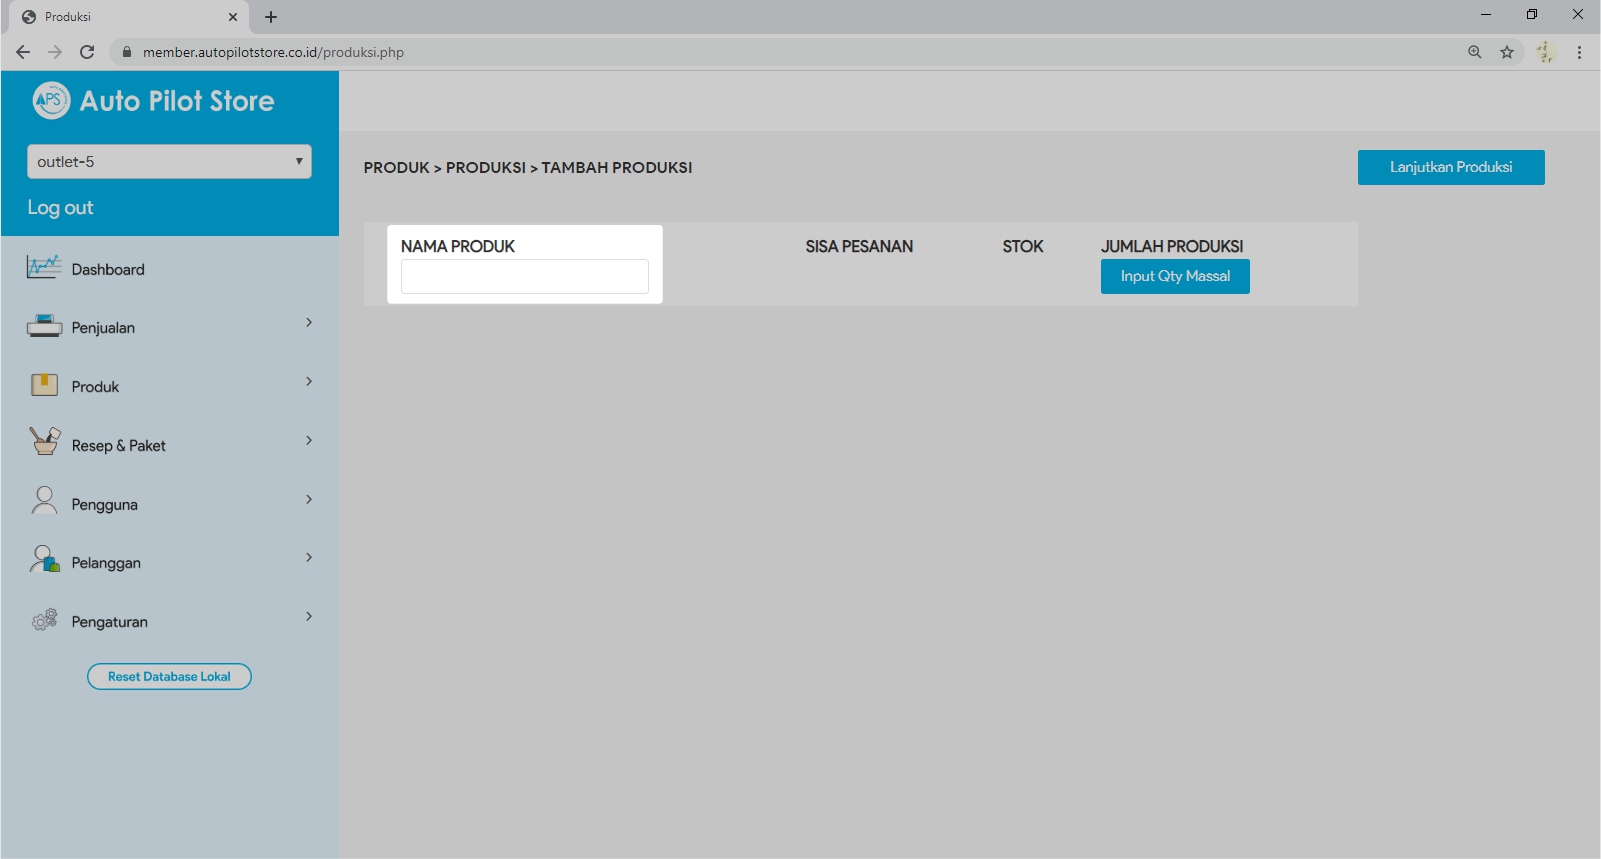This screenshot has height=859, width=1601.
Task: Open the Pelanggan menu item
Action: 106,563
